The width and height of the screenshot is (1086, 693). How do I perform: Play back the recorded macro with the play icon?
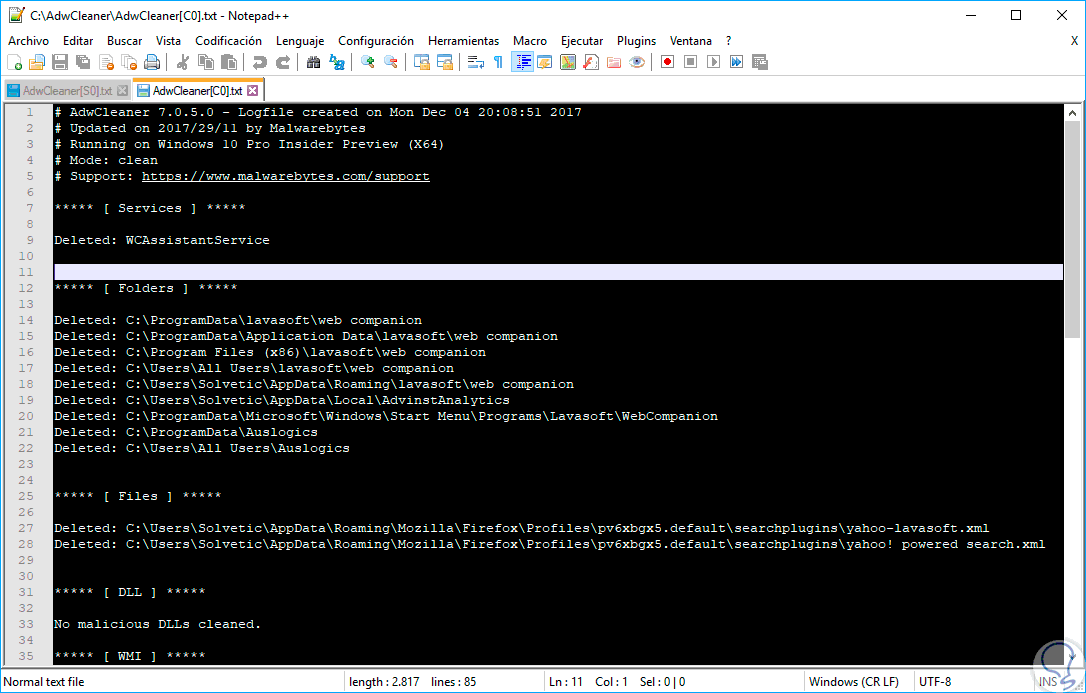[x=713, y=62]
